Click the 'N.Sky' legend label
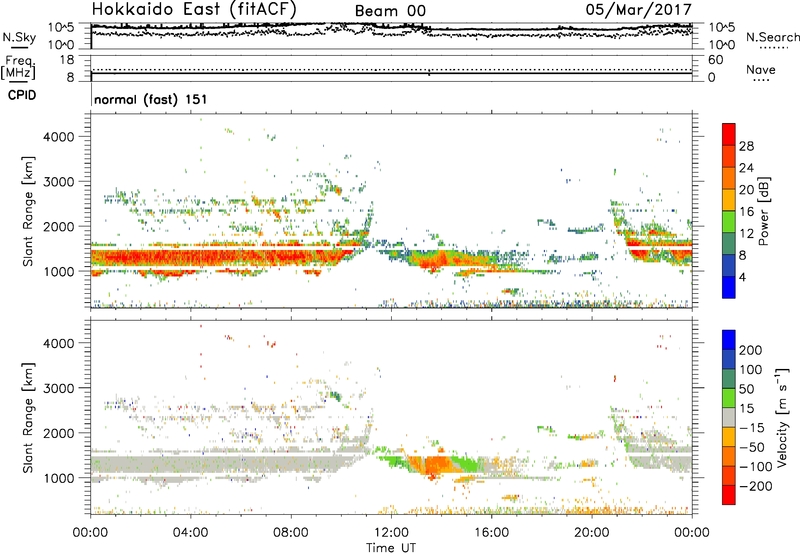The width and height of the screenshot is (800, 554). [19, 37]
